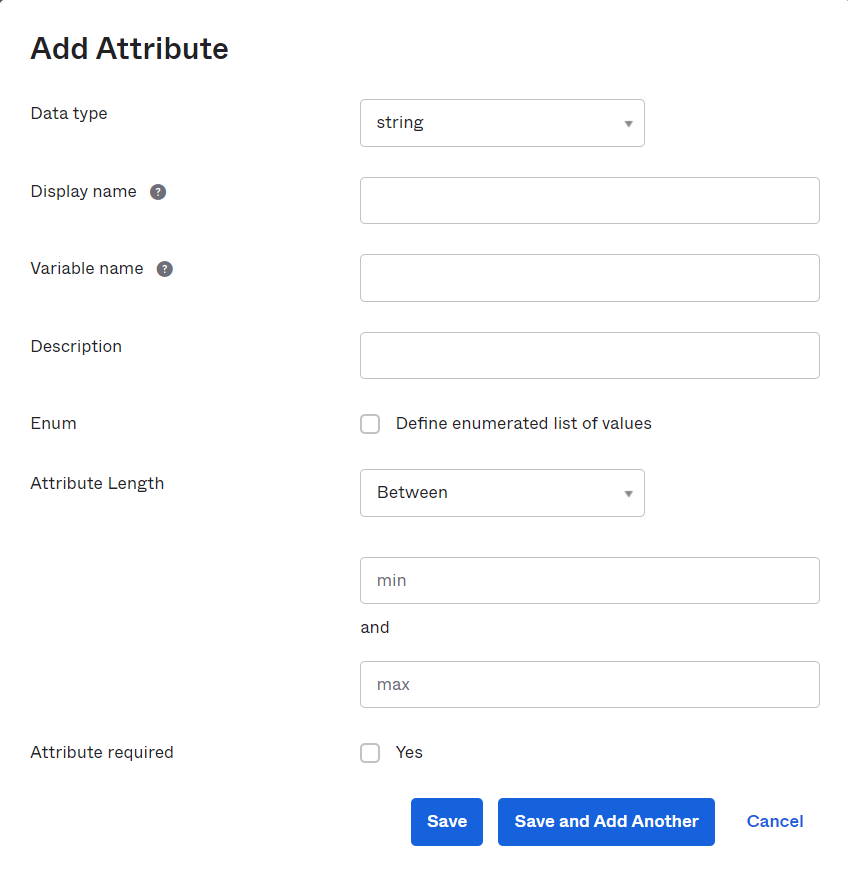The image size is (848, 873).
Task: Expand the 'Between' Attribute Length dropdown
Action: coord(502,493)
